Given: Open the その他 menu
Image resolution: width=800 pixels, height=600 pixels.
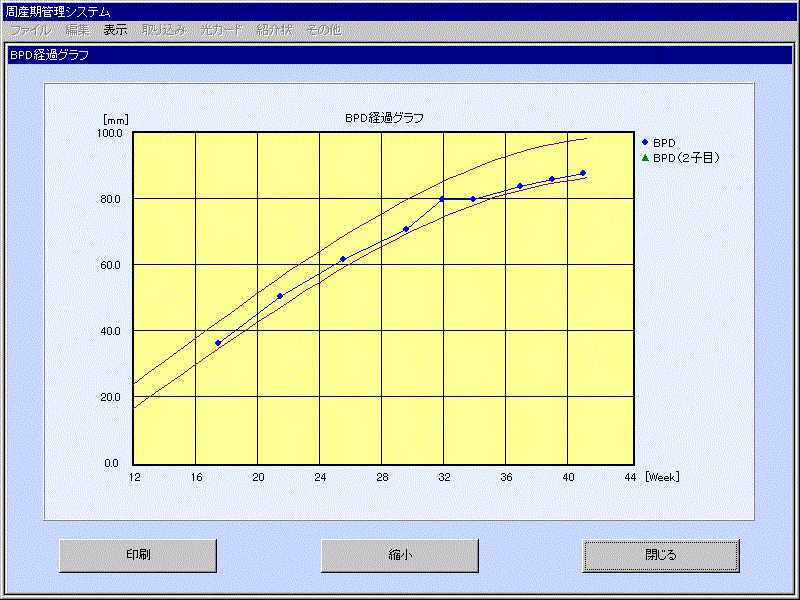Looking at the screenshot, I should [324, 30].
